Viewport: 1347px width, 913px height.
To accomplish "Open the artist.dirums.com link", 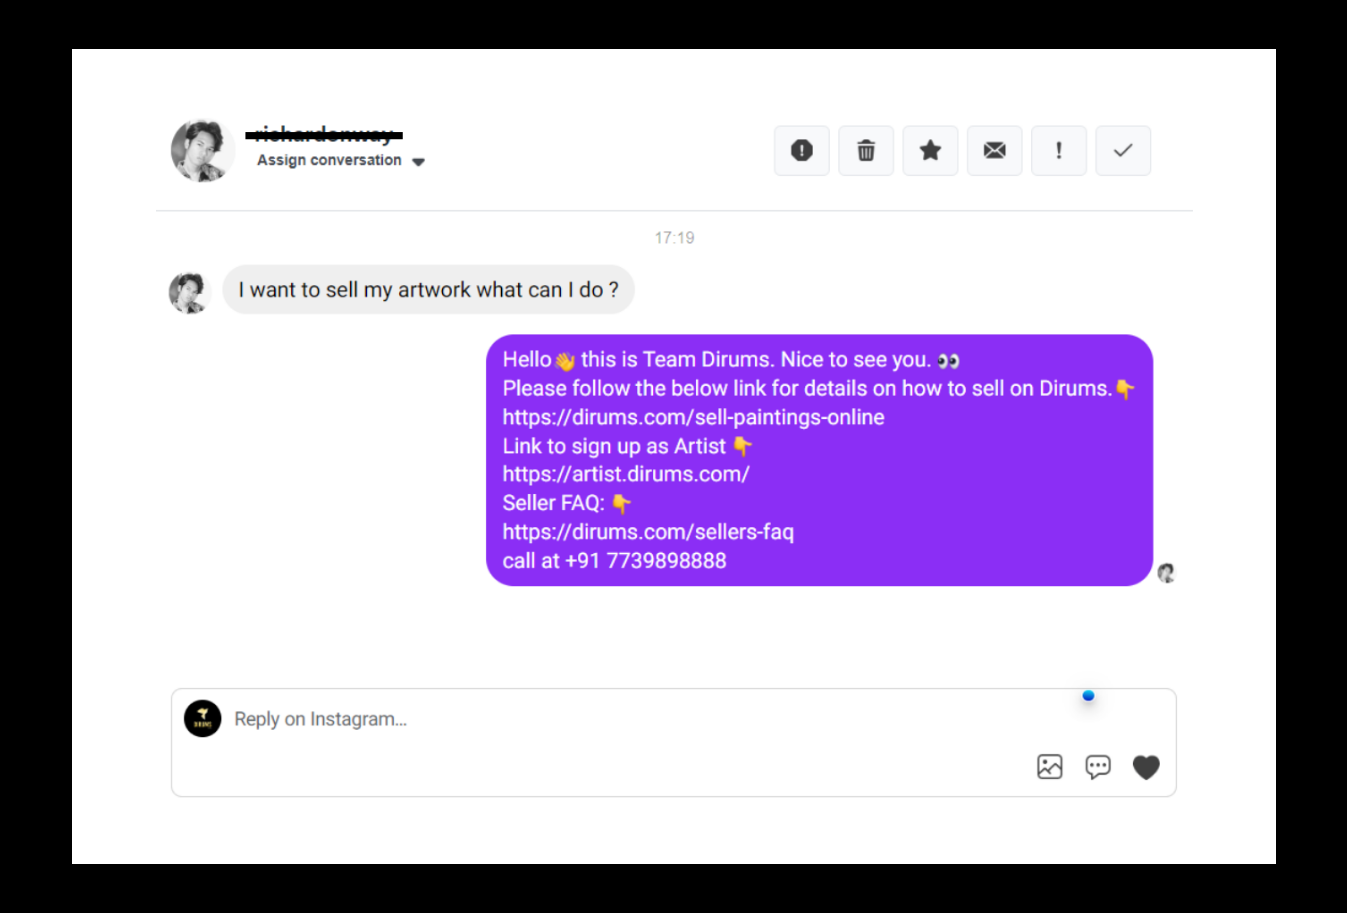I will click(x=626, y=474).
